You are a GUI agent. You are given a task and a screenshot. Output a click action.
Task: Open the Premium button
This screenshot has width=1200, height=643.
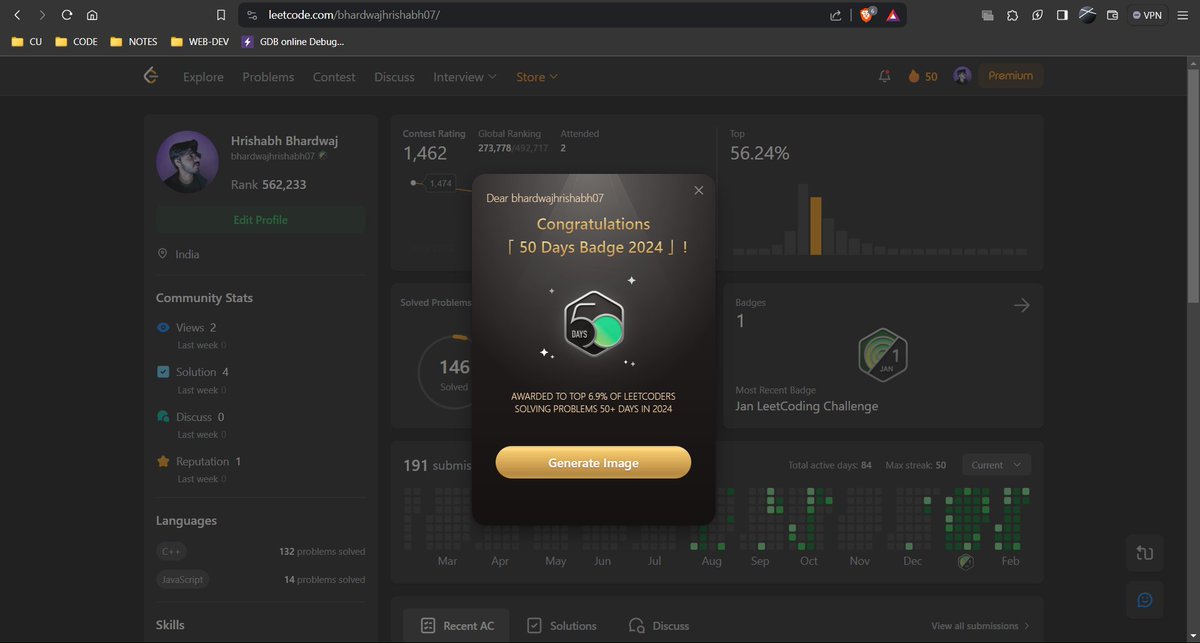tap(1010, 76)
